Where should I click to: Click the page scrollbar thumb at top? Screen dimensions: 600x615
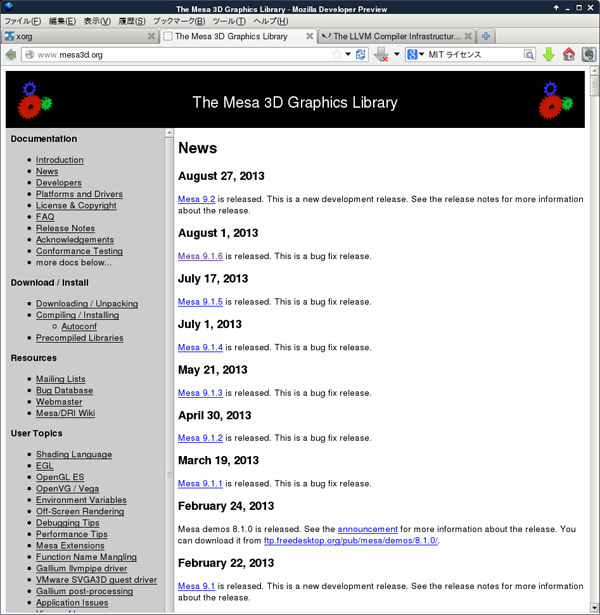pyautogui.click(x=595, y=86)
